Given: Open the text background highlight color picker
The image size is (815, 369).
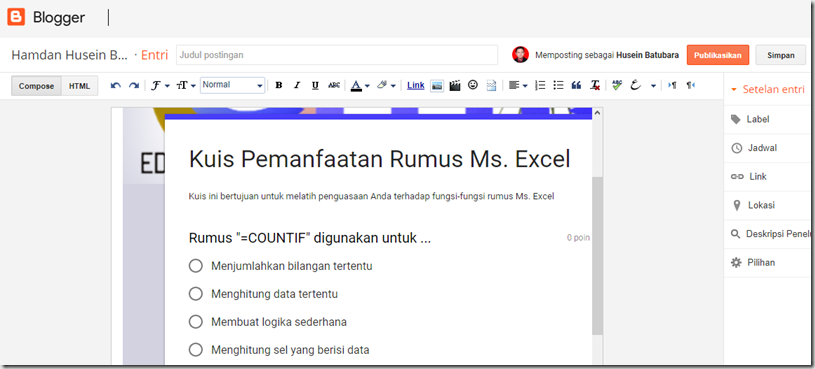Looking at the screenshot, I should click(x=386, y=86).
